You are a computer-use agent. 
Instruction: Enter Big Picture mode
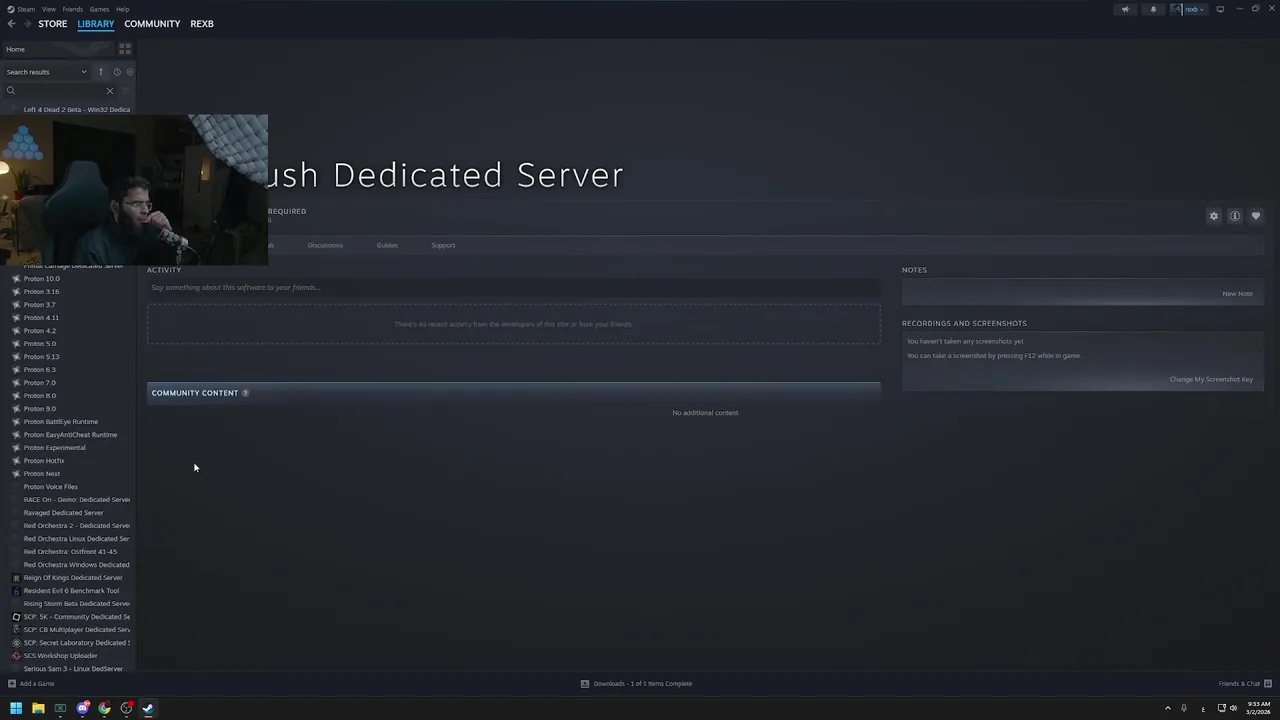point(1220,9)
